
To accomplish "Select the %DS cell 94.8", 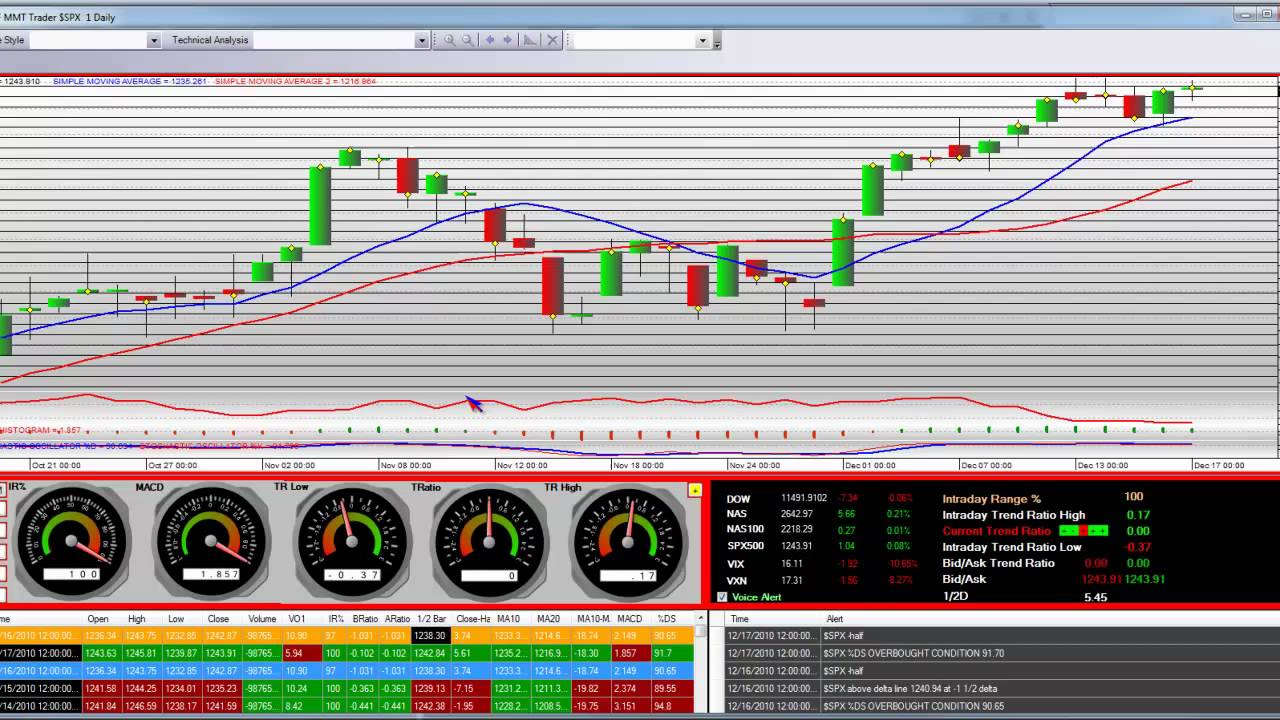I will coord(671,707).
